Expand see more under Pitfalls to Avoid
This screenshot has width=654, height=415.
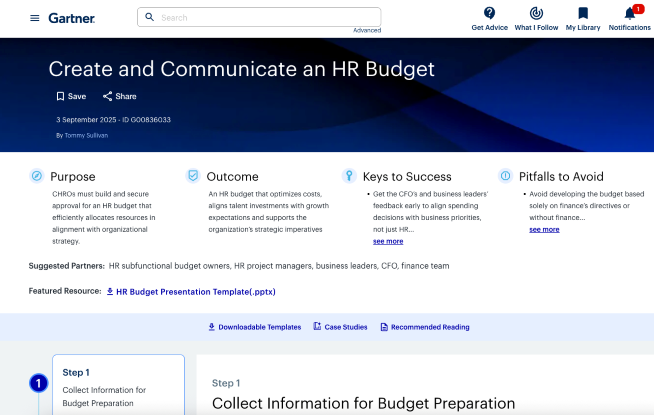(x=544, y=229)
